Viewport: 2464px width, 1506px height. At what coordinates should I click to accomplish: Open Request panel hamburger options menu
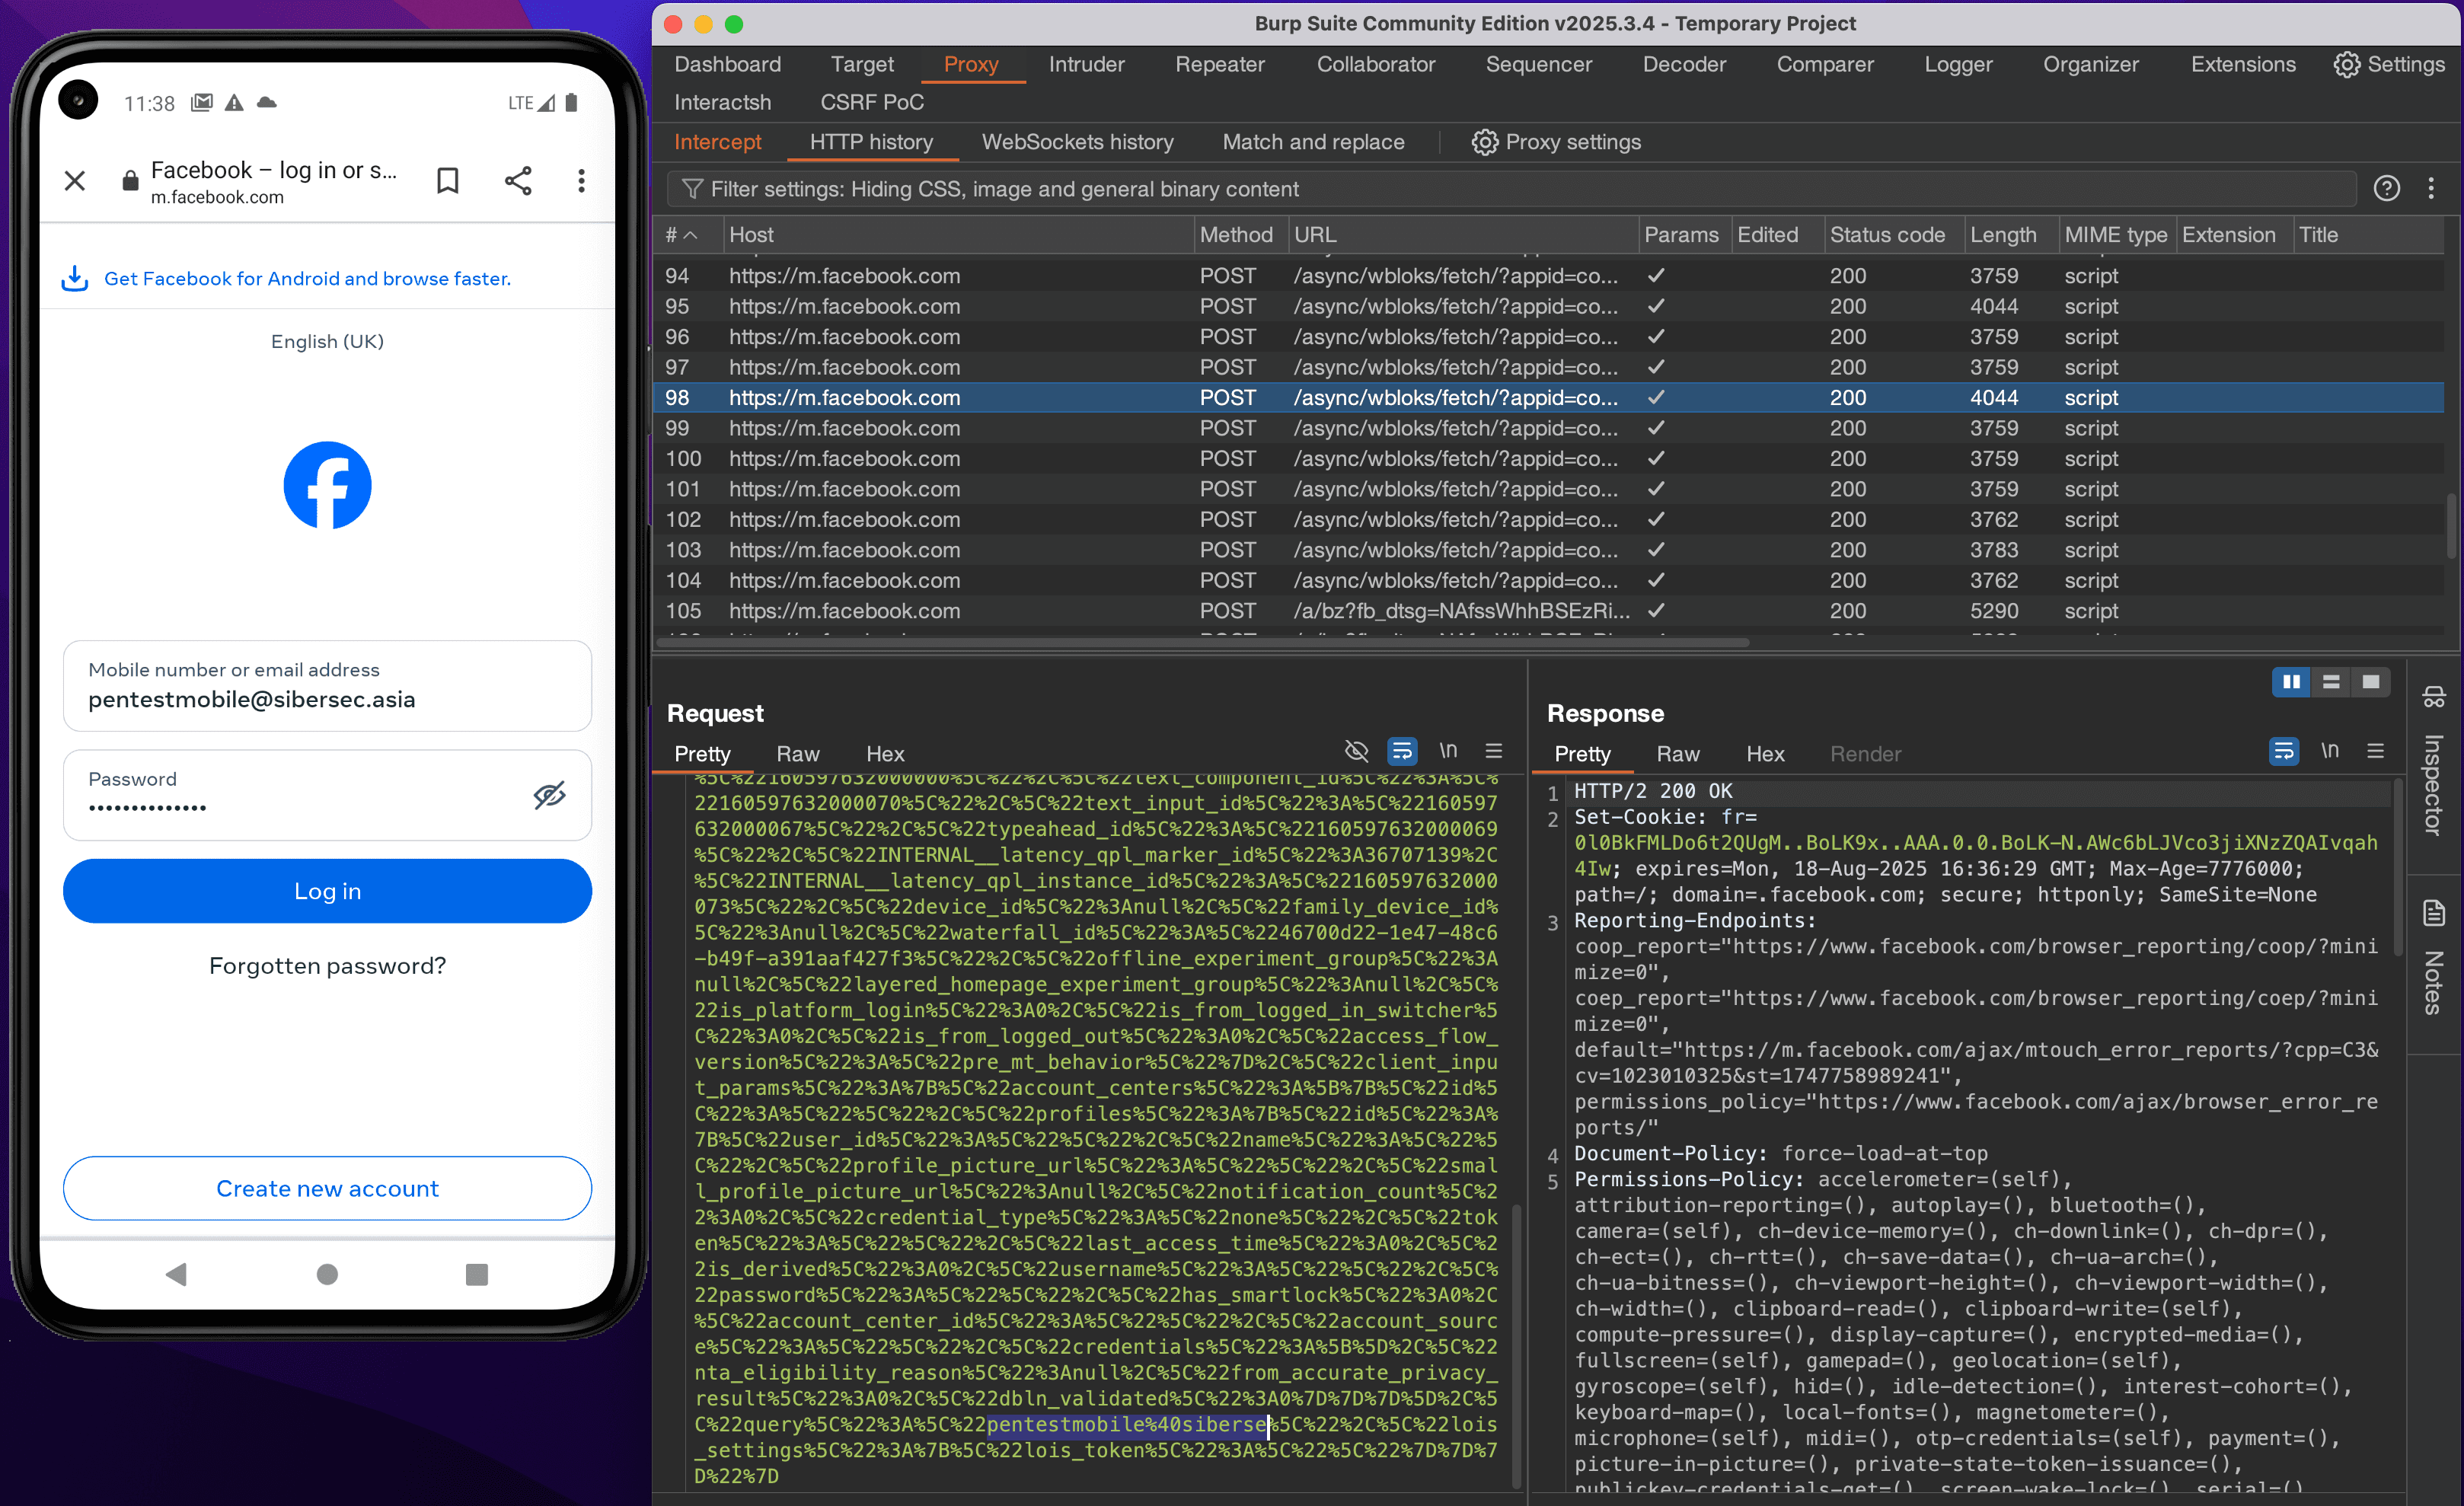coord(1493,751)
